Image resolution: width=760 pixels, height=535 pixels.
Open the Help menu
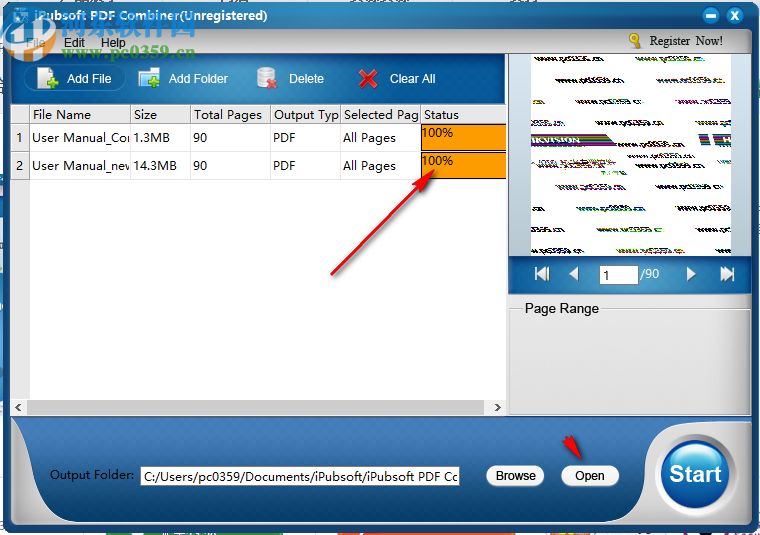[113, 43]
